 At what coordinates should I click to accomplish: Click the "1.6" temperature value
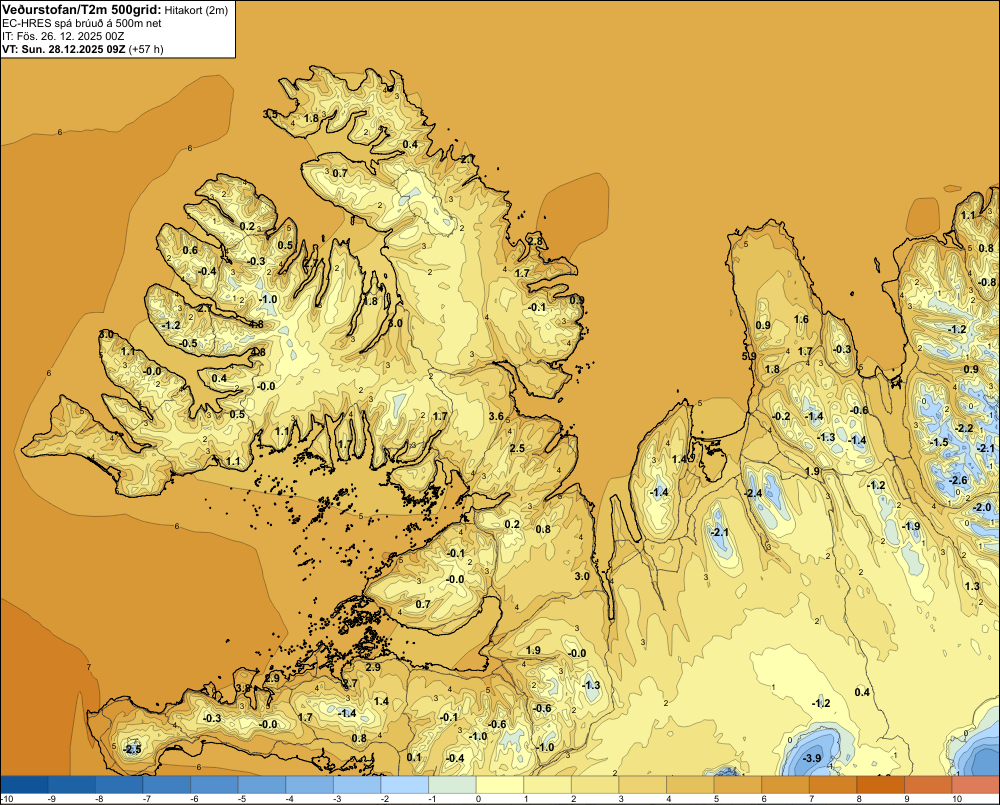(801, 320)
